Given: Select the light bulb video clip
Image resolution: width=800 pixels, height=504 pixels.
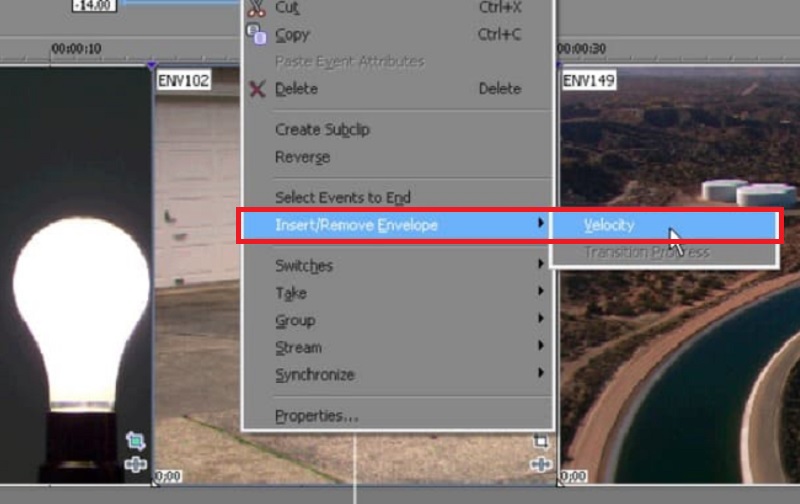Looking at the screenshot, I should click(76, 275).
